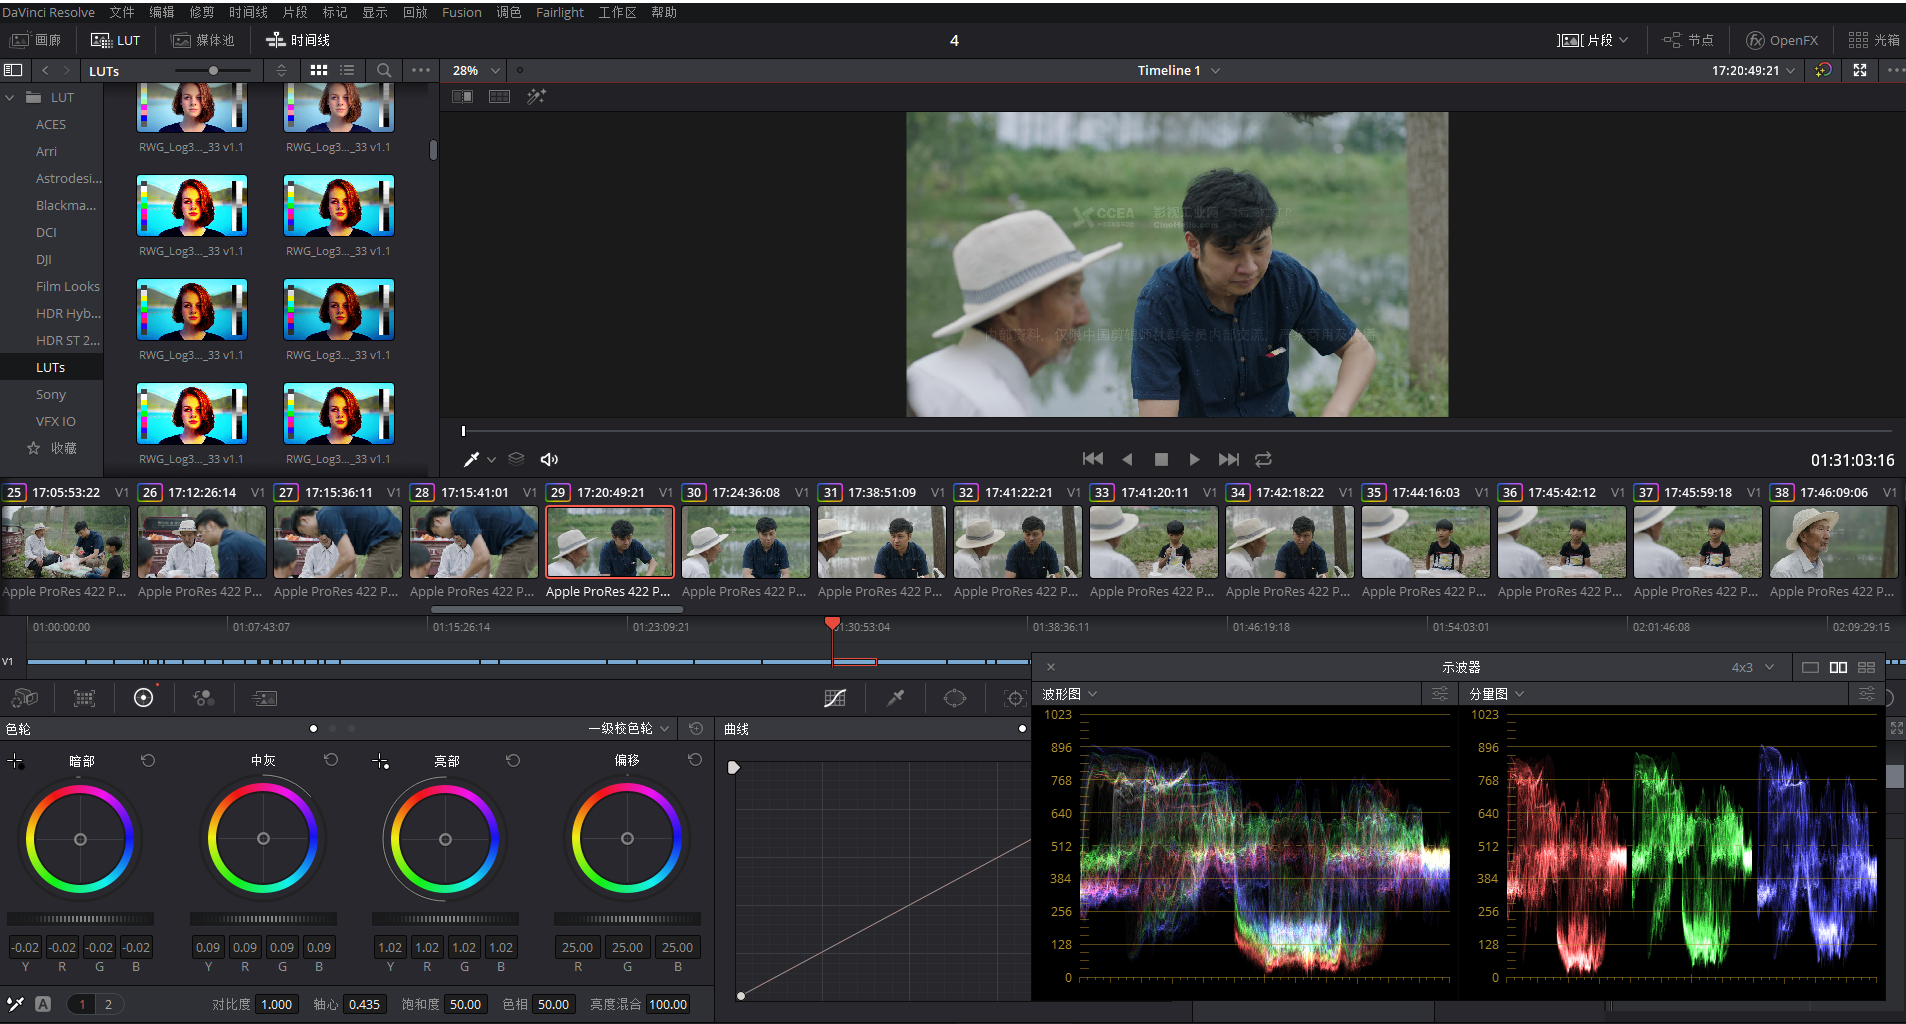
Task: Mute audio with the speaker icon
Action: click(549, 460)
